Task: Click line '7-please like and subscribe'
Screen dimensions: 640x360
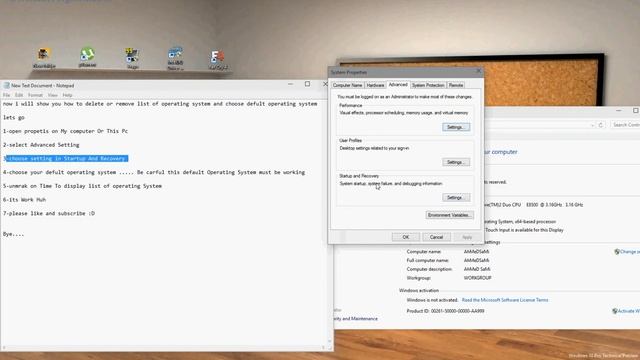Action: point(49,213)
